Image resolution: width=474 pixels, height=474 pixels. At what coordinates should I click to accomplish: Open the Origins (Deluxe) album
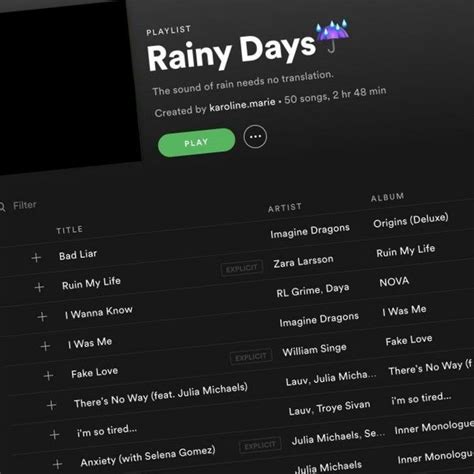[x=411, y=220]
